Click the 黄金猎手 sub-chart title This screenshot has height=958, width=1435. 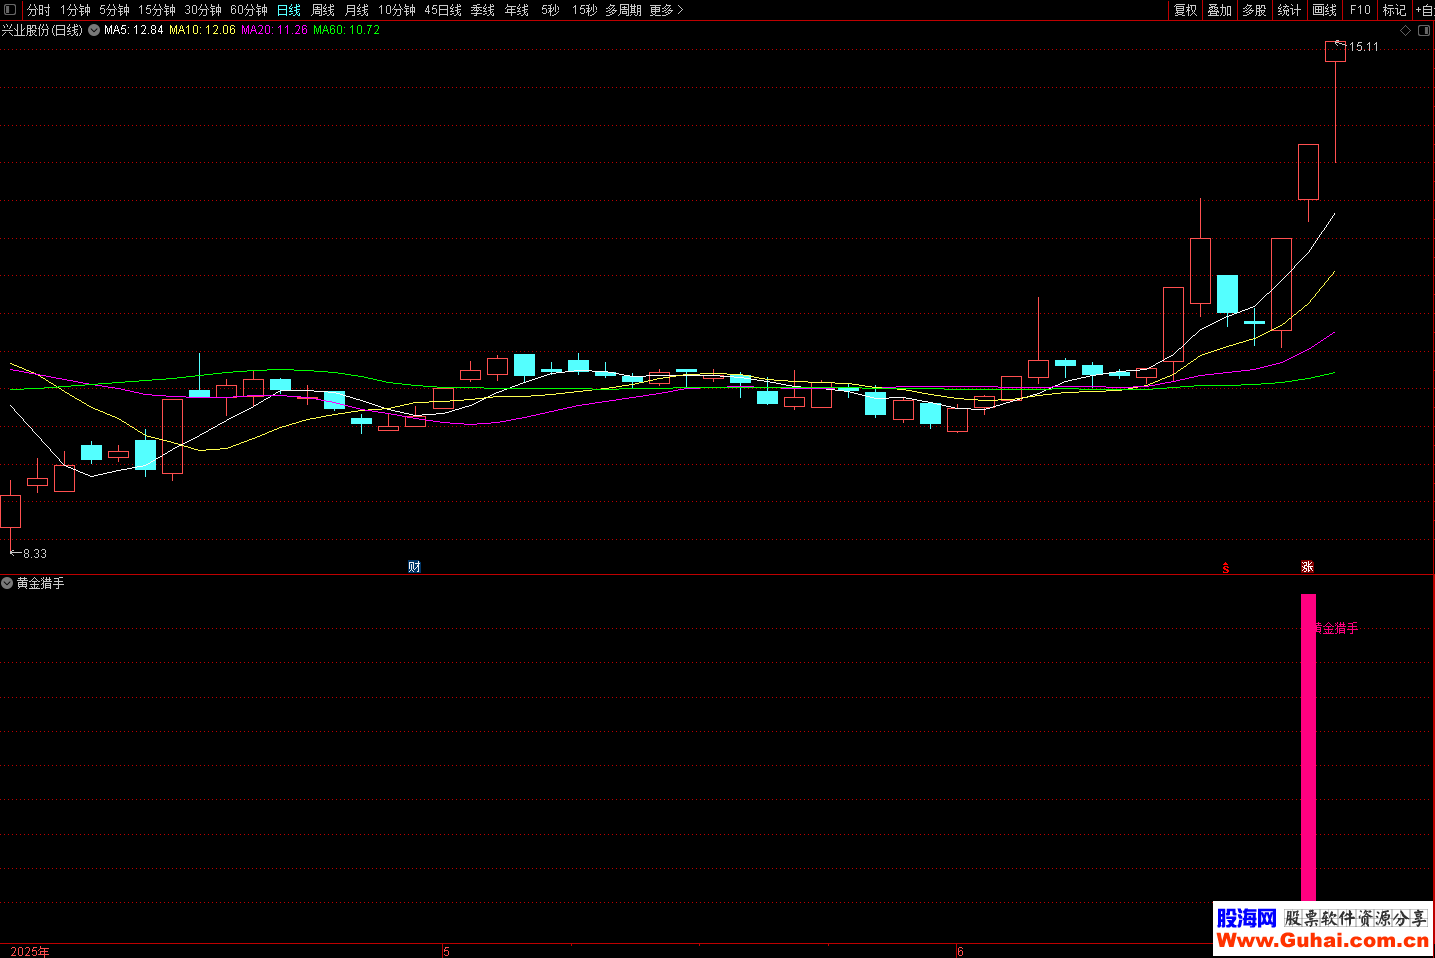pos(40,583)
